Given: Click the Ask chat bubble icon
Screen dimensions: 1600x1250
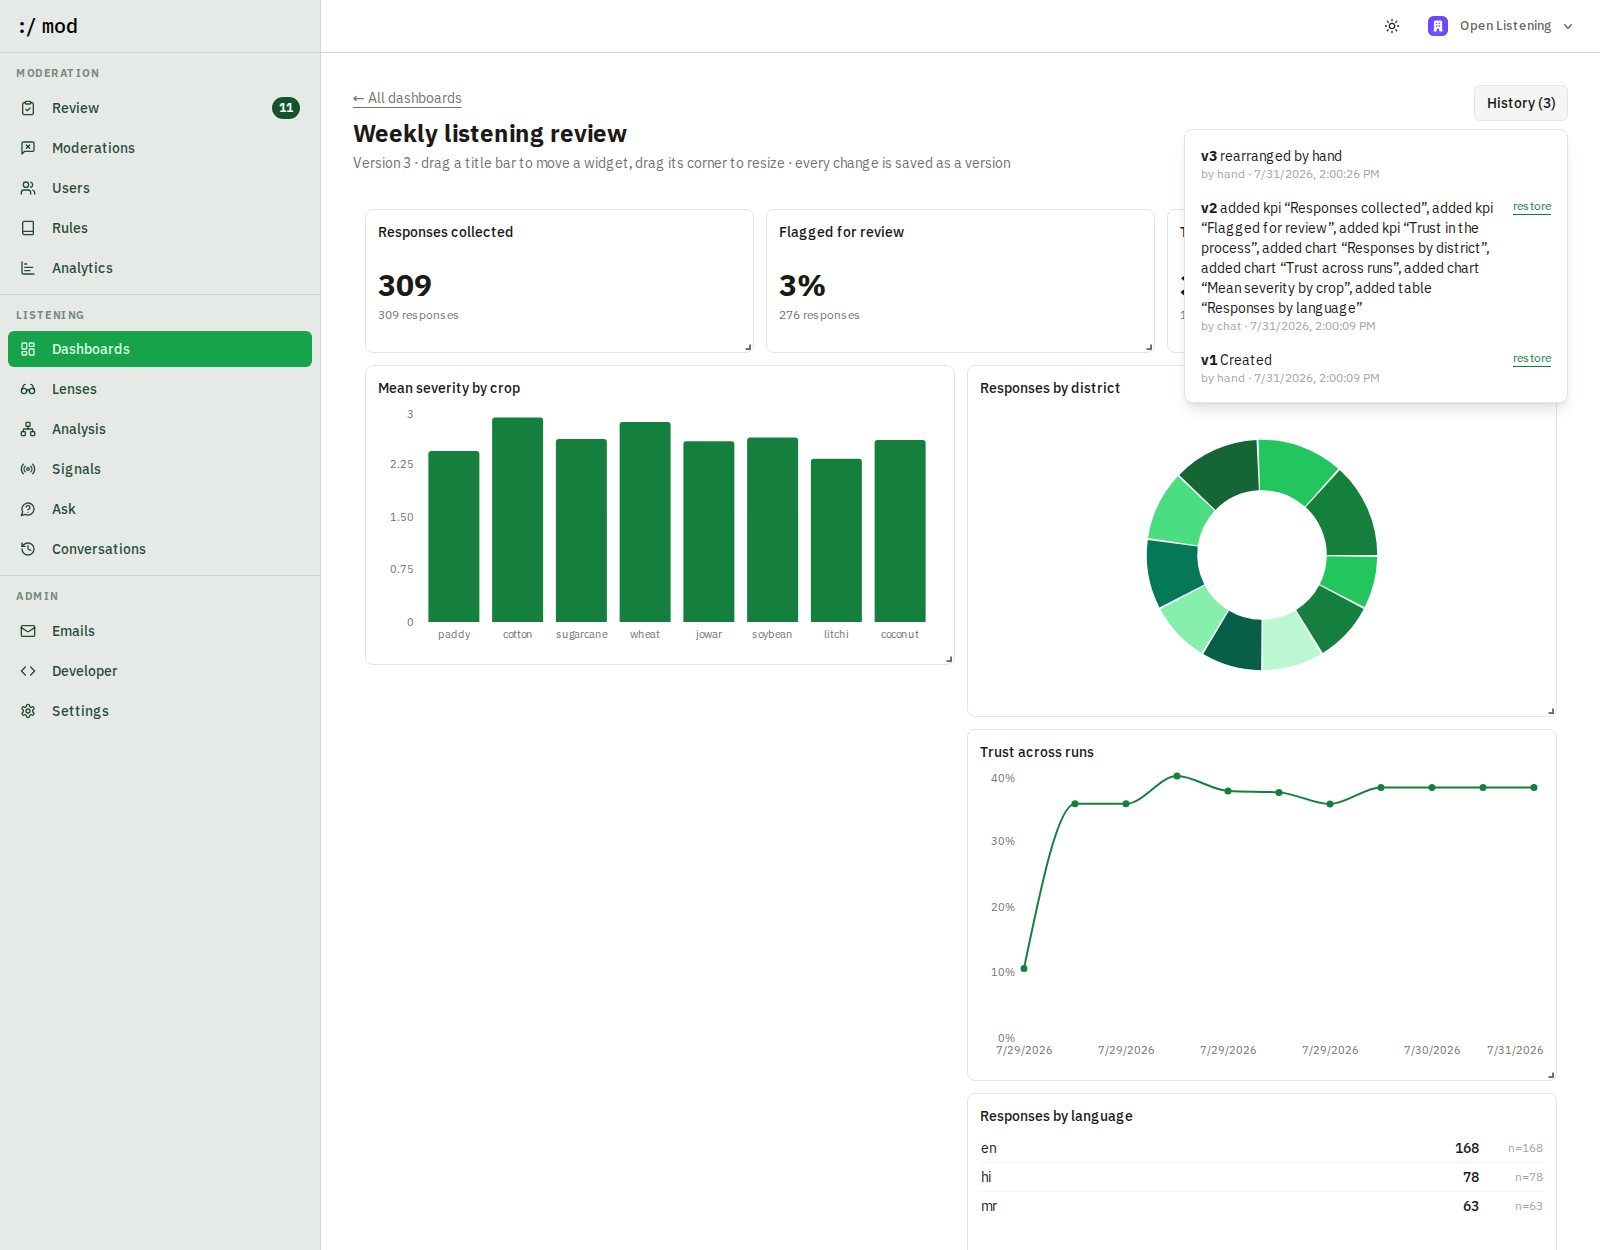Looking at the screenshot, I should coord(28,509).
